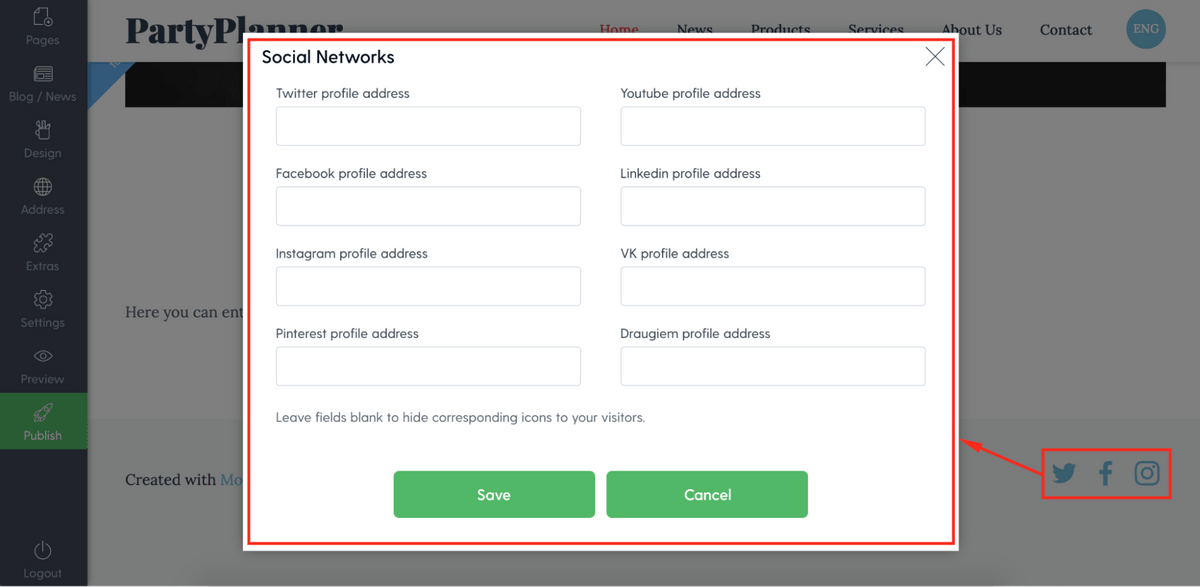Focus the Draugiem profile address field
Viewport: 1200px width, 587px height.
point(773,367)
